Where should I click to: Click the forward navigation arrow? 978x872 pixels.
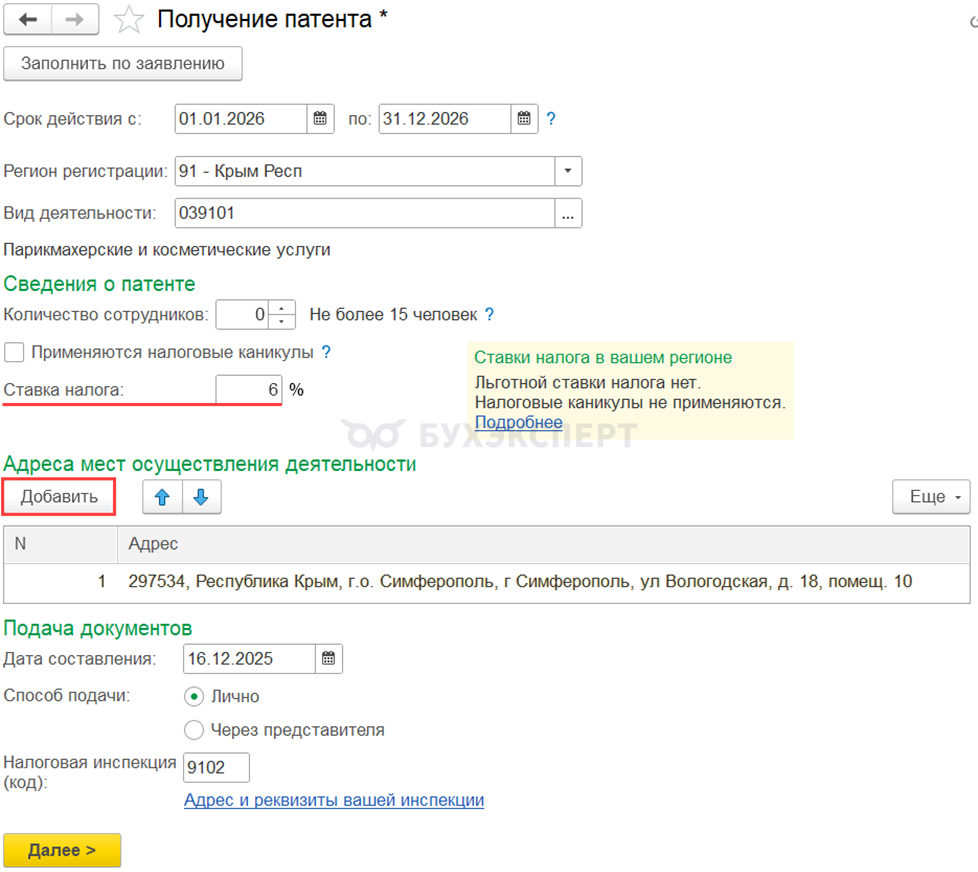click(x=75, y=19)
